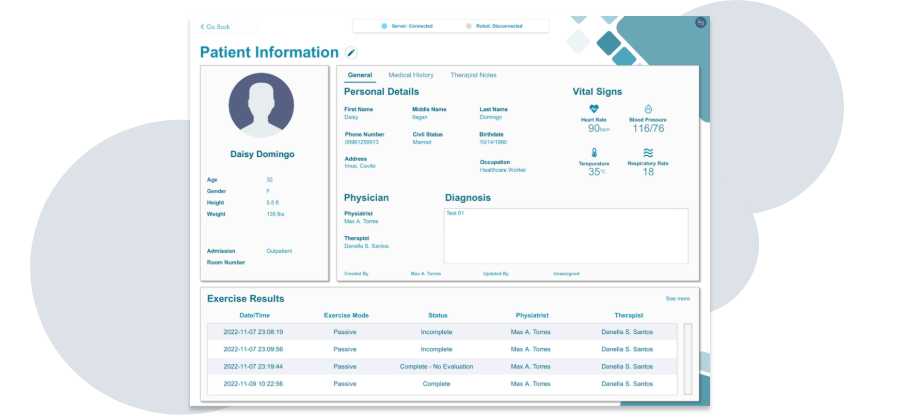Image resolution: width=900 pixels, height=420 pixels.
Task: Click the Ilagan middle name value
Action: 420,117
